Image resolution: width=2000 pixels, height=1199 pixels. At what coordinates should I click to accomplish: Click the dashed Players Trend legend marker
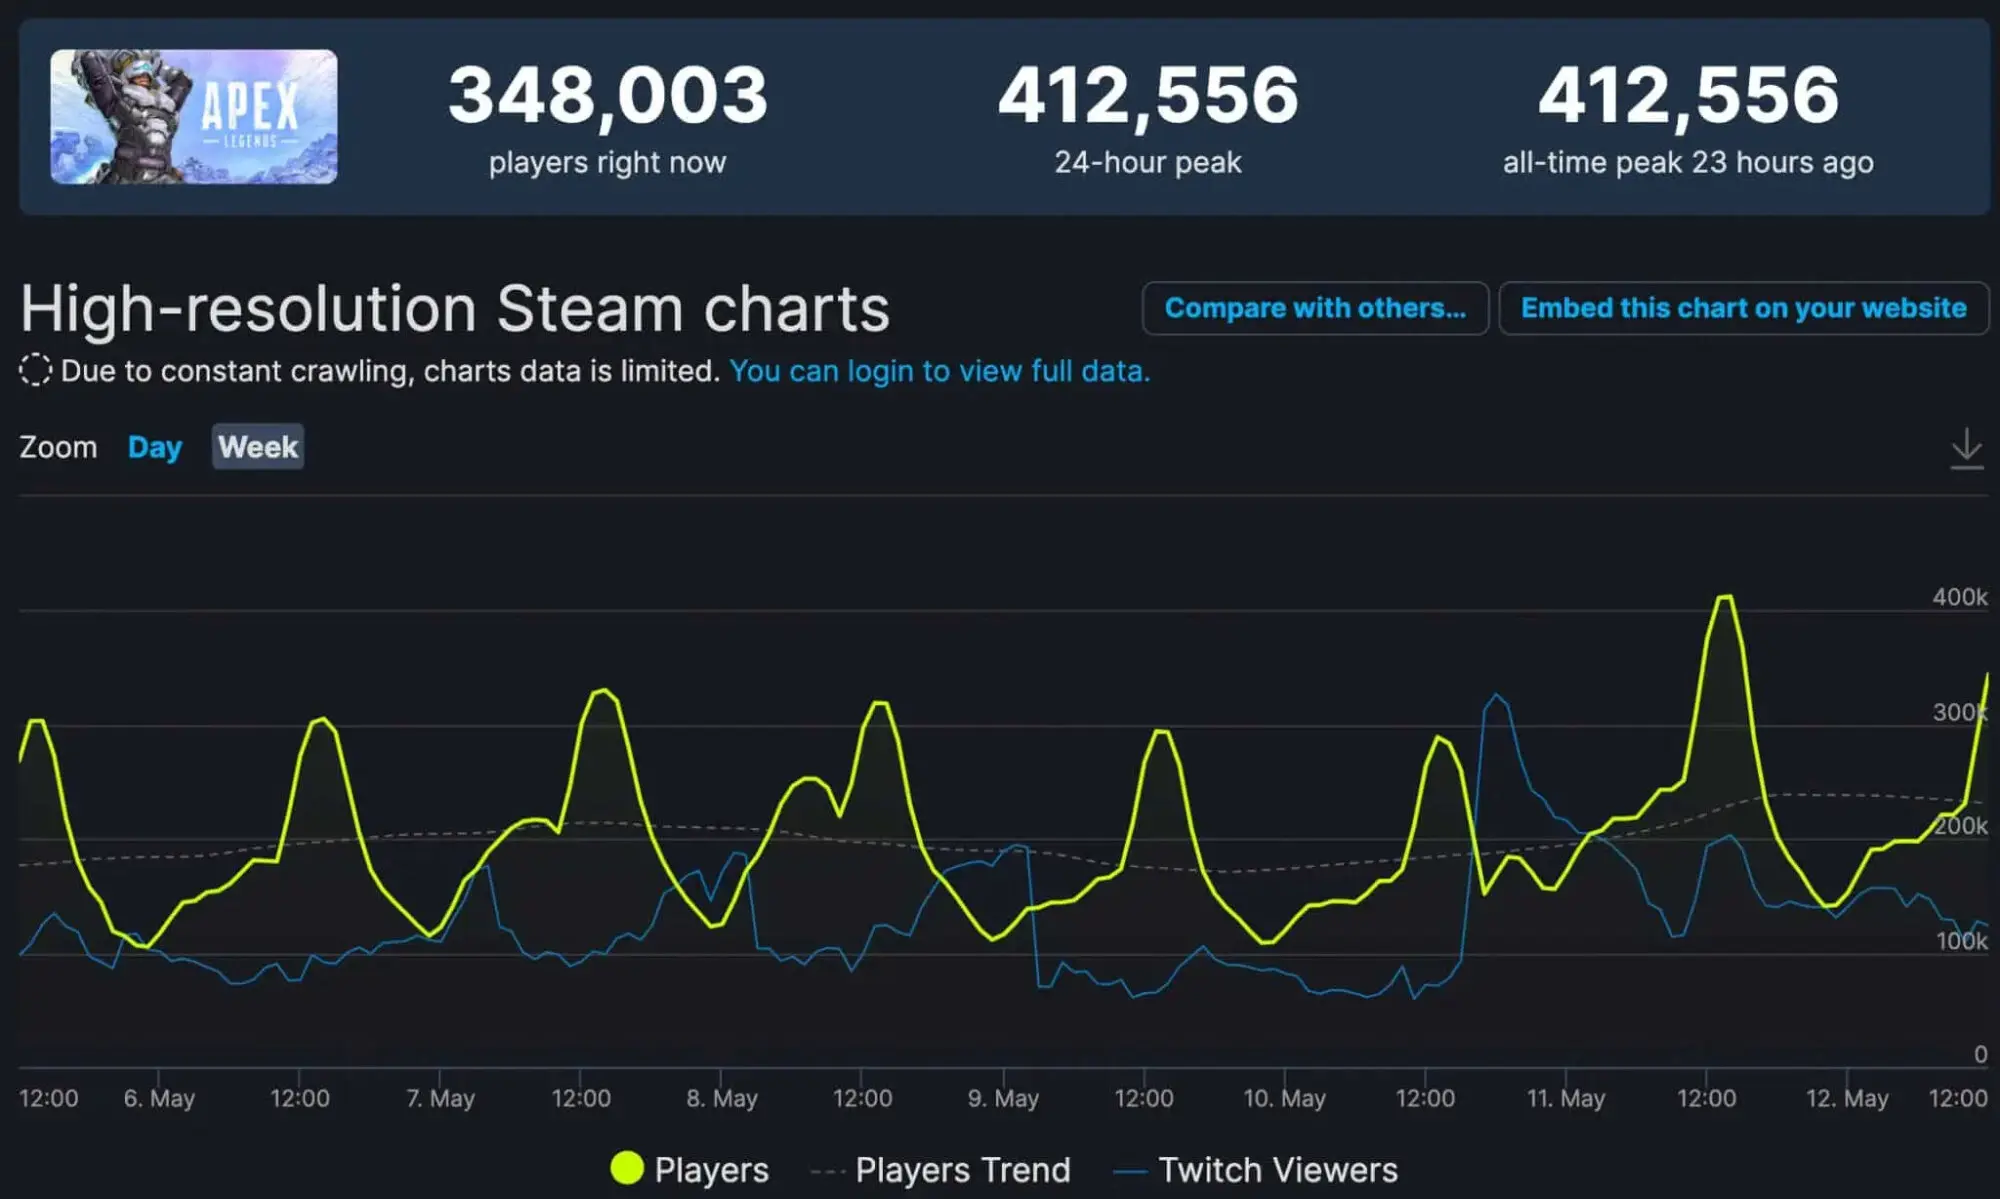point(828,1171)
